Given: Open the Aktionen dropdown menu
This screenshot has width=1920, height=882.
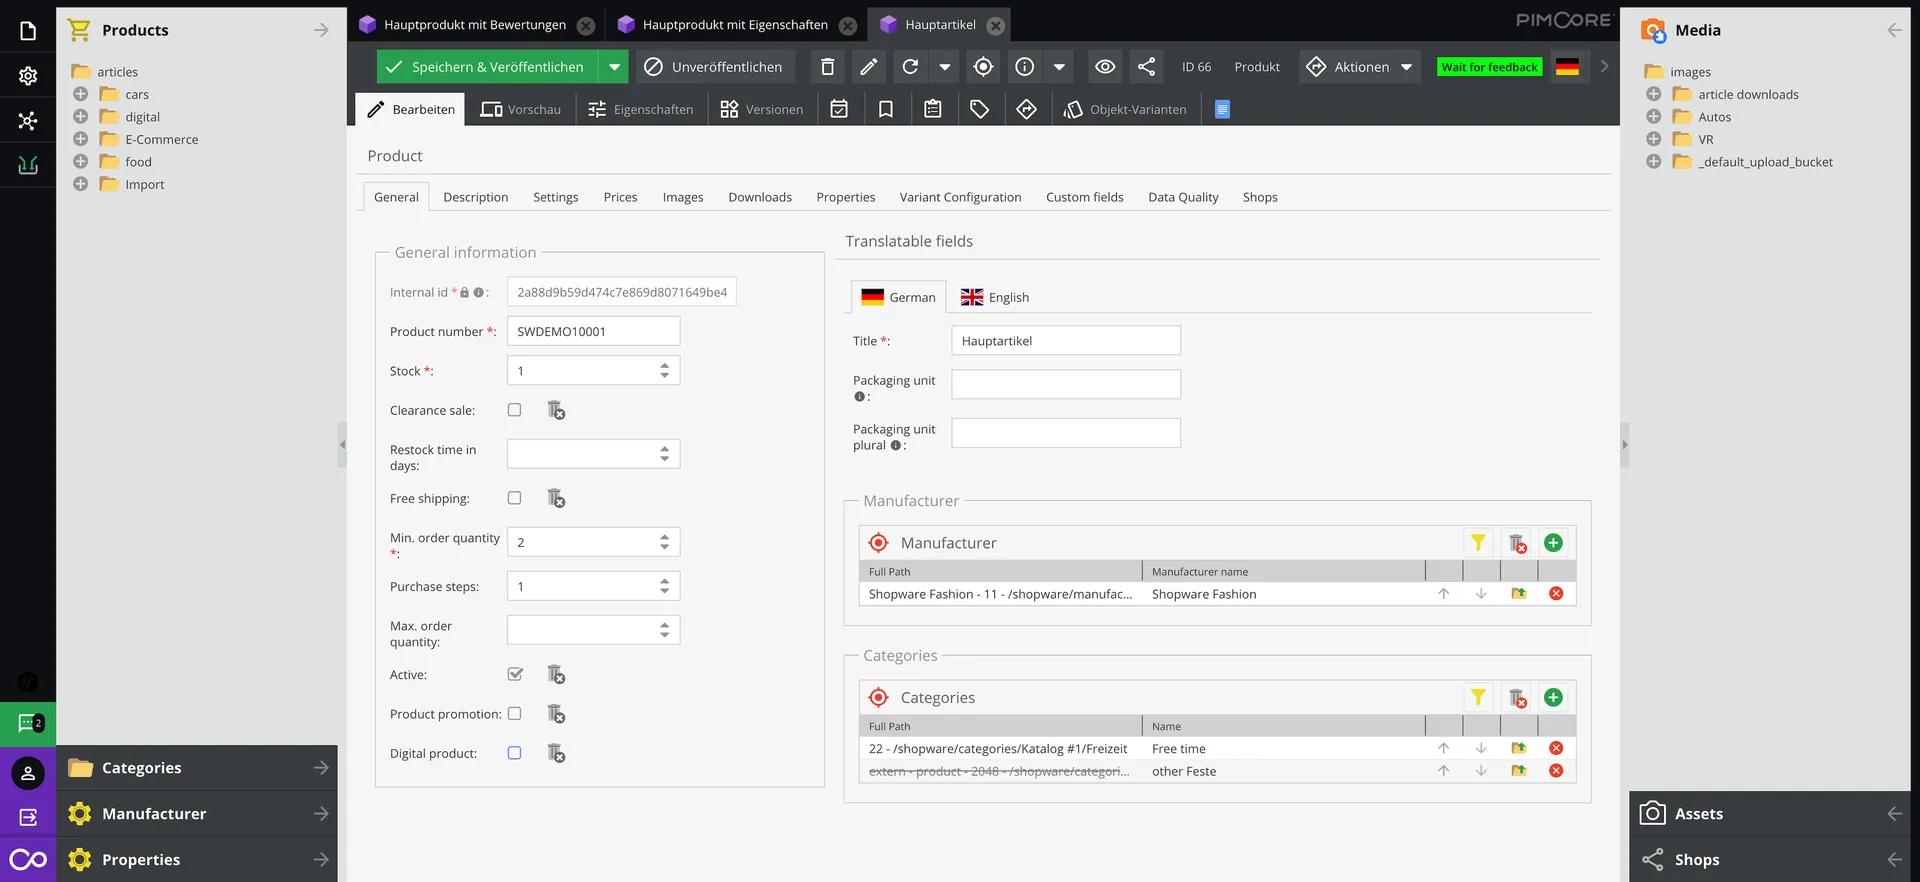Looking at the screenshot, I should click(x=1360, y=67).
